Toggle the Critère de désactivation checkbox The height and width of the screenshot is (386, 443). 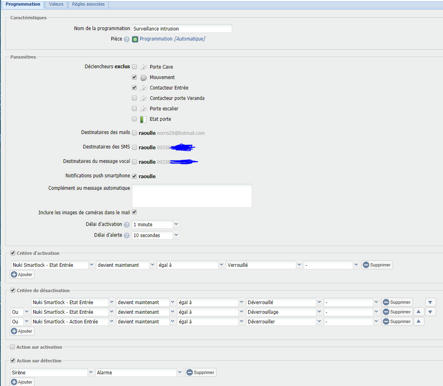tap(13, 290)
